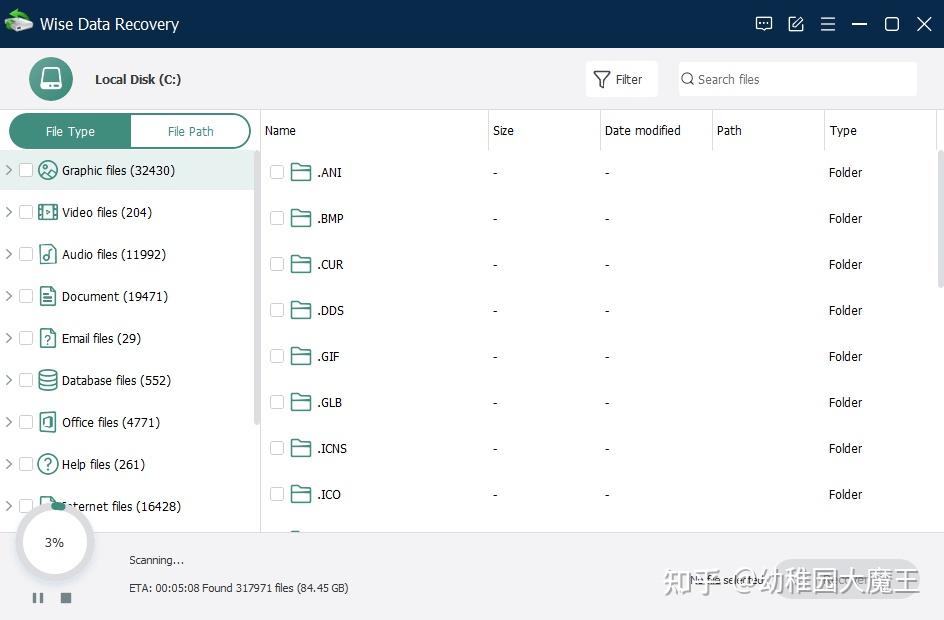Switch to the File Path tab
This screenshot has width=944, height=620.
(190, 131)
